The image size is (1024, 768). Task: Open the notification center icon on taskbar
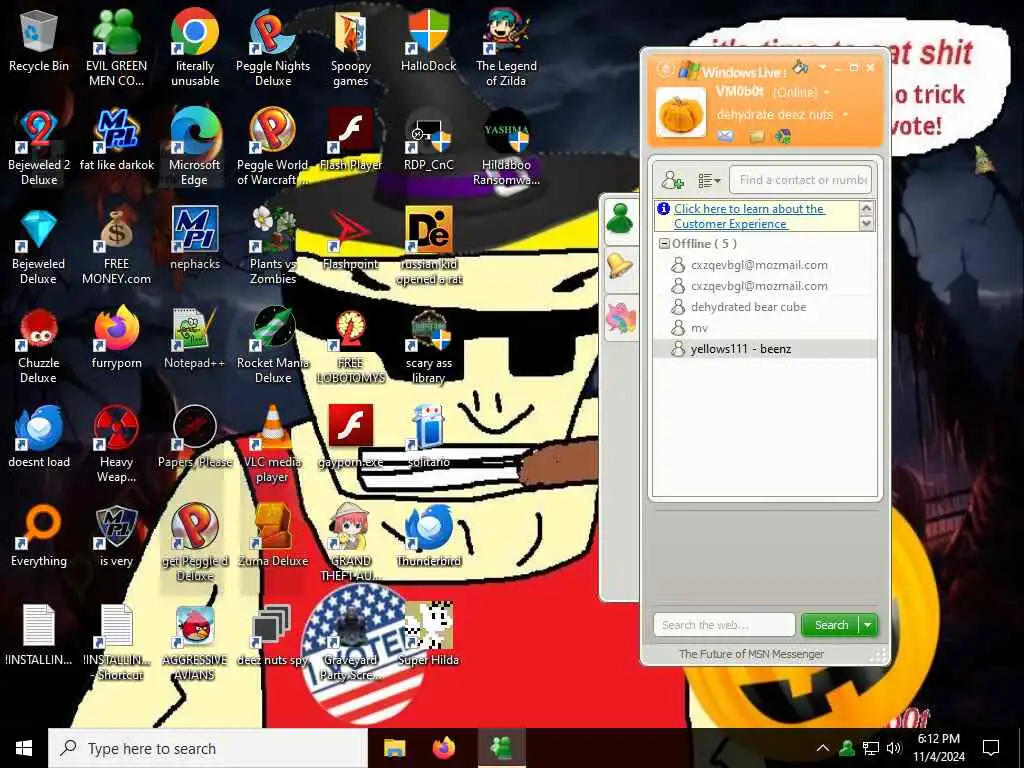[991, 748]
